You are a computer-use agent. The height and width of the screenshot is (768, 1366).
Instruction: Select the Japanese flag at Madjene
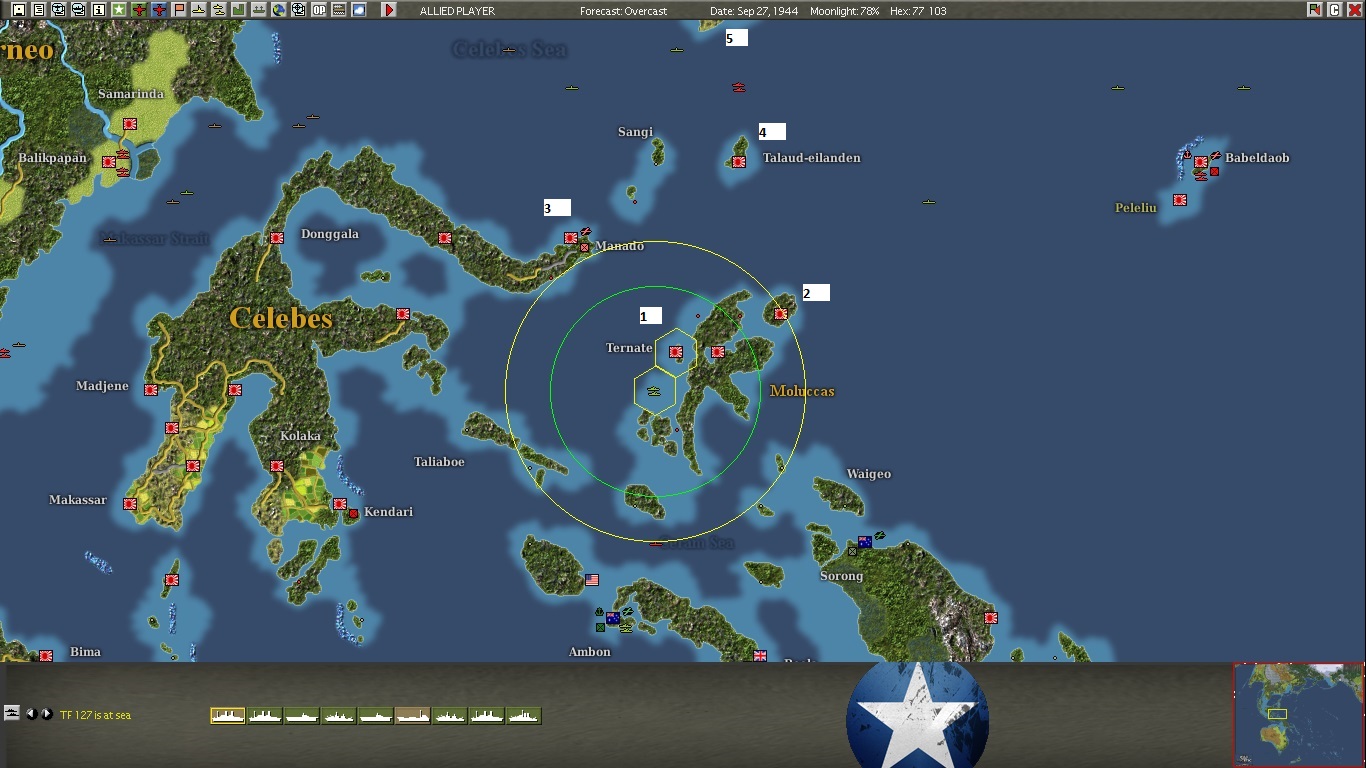151,390
